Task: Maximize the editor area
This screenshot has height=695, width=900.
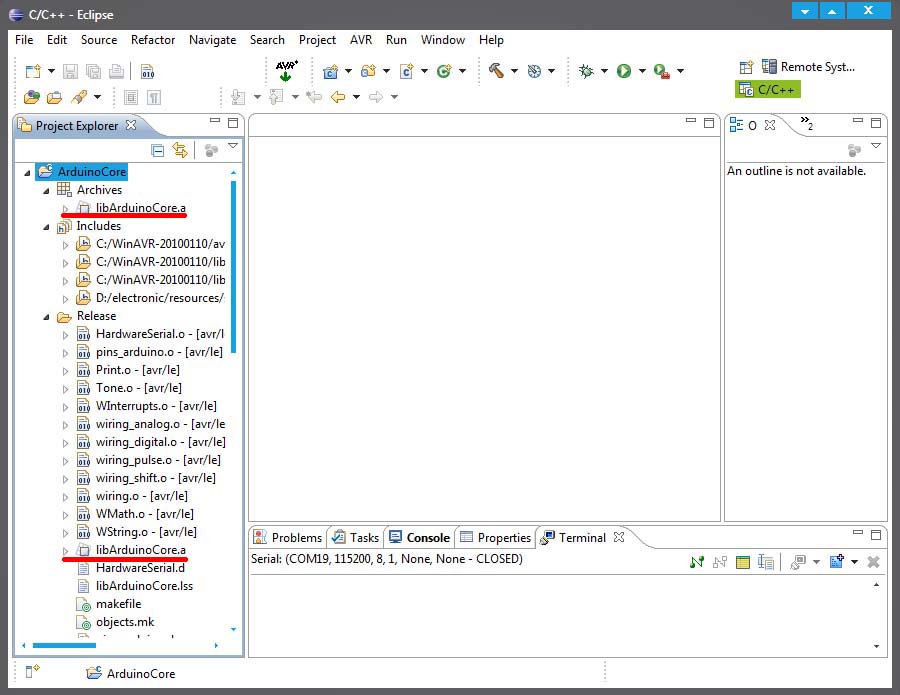Action: pos(709,122)
